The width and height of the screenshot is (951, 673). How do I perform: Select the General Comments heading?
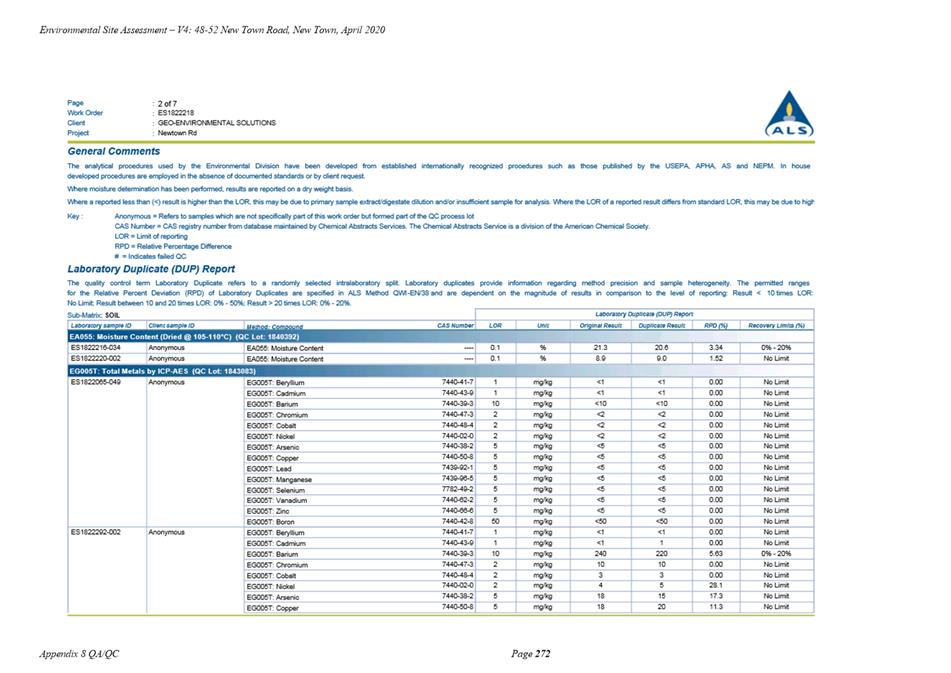(x=113, y=152)
